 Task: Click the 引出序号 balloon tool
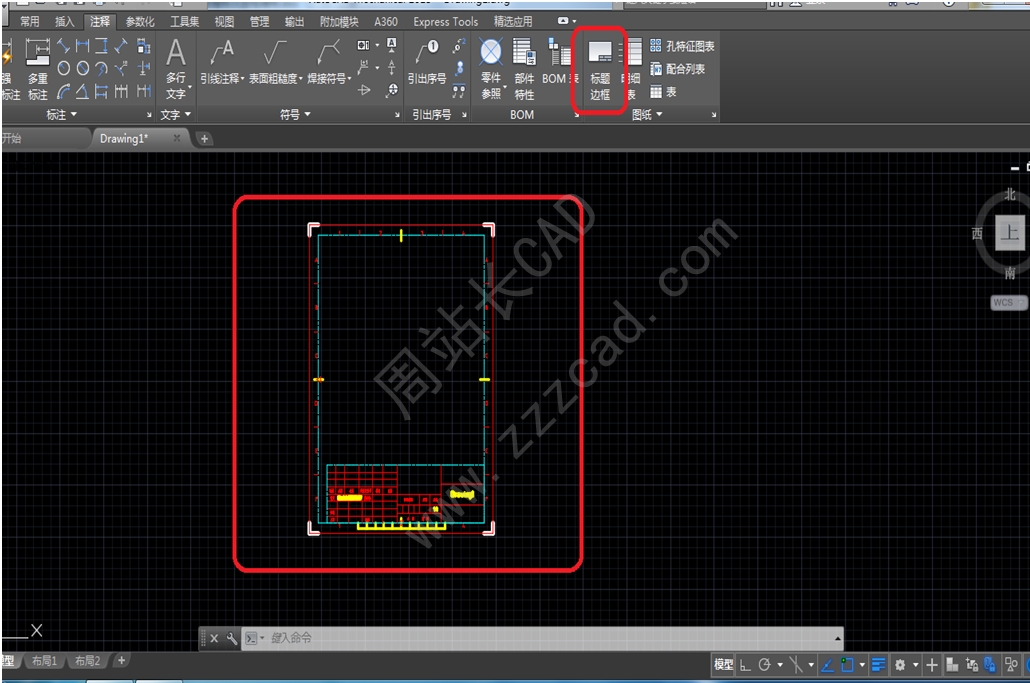pyautogui.click(x=427, y=63)
